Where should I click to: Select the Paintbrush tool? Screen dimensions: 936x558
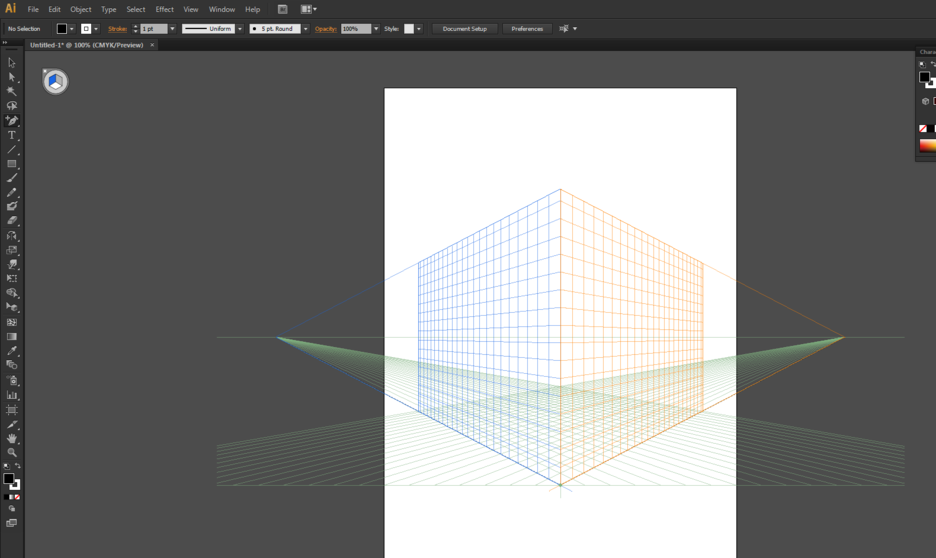(x=11, y=178)
